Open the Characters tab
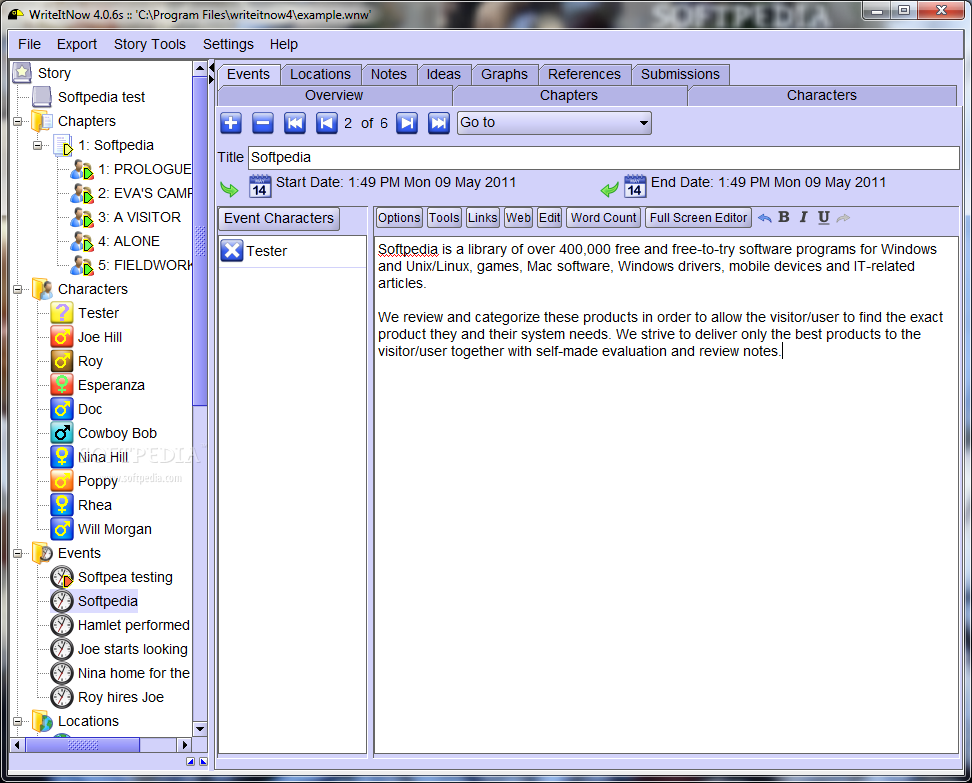 822,95
